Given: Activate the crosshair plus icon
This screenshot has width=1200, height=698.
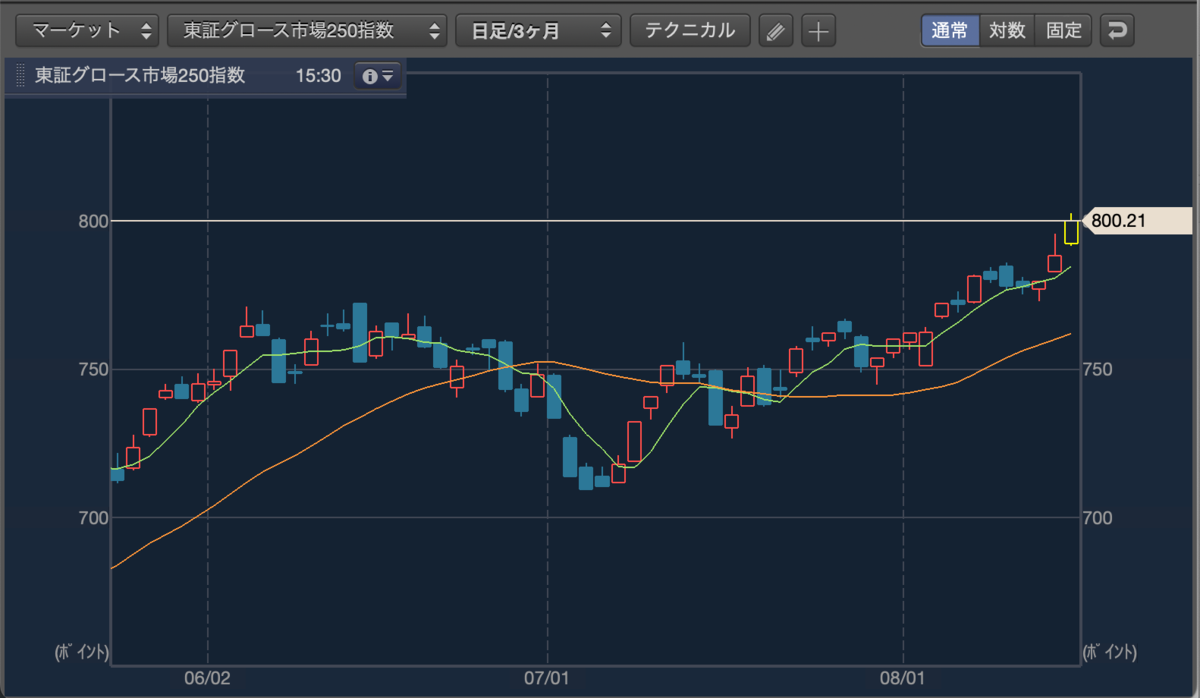Looking at the screenshot, I should [819, 31].
